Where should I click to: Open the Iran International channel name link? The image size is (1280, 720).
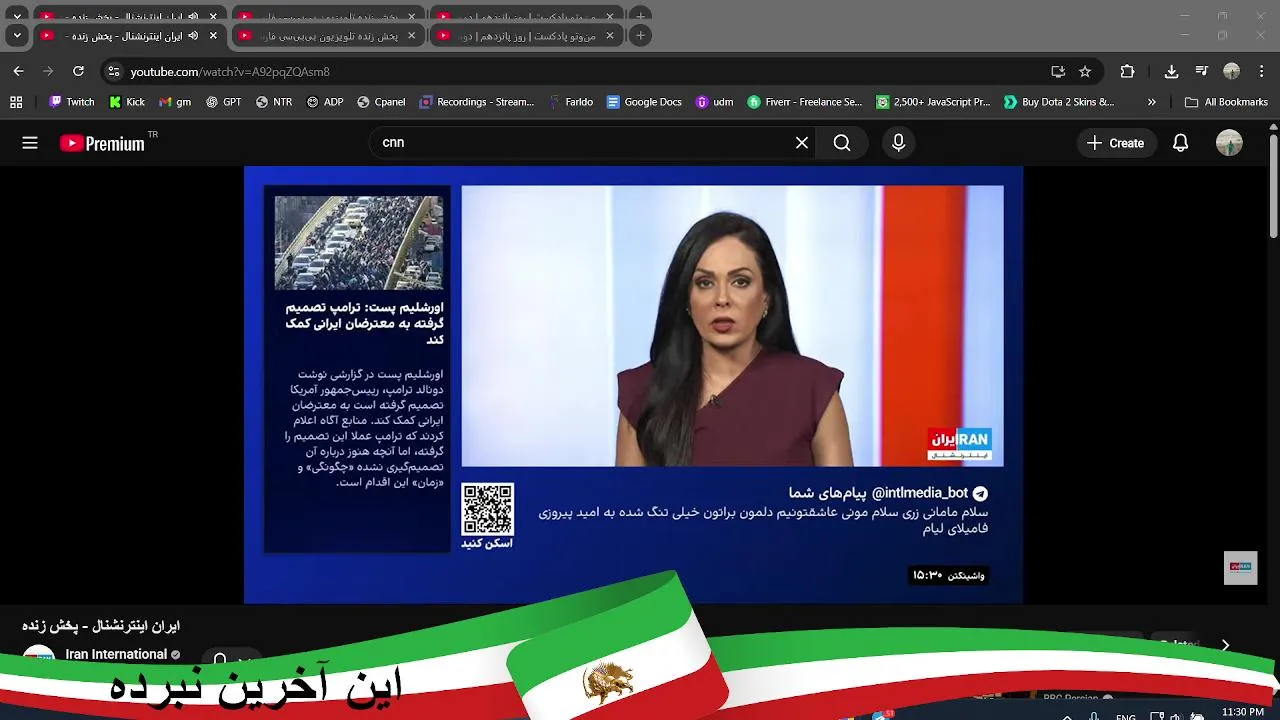(x=116, y=654)
